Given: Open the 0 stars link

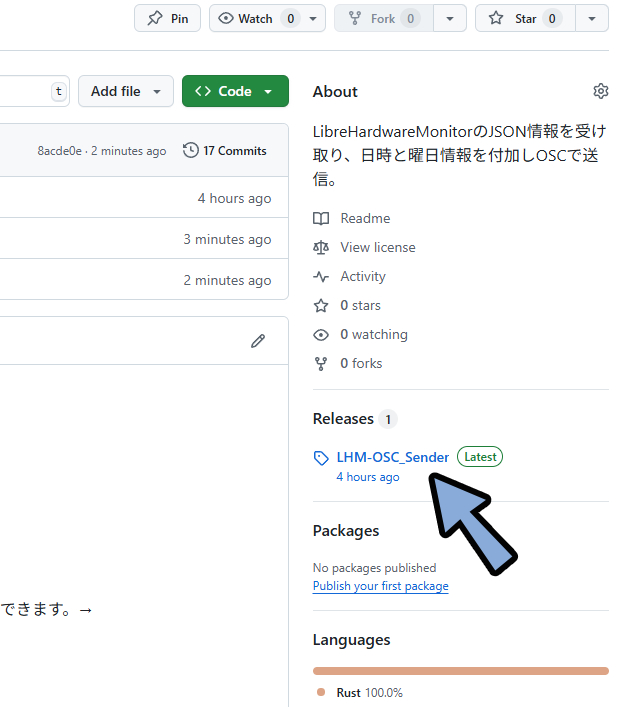Looking at the screenshot, I should point(360,305).
